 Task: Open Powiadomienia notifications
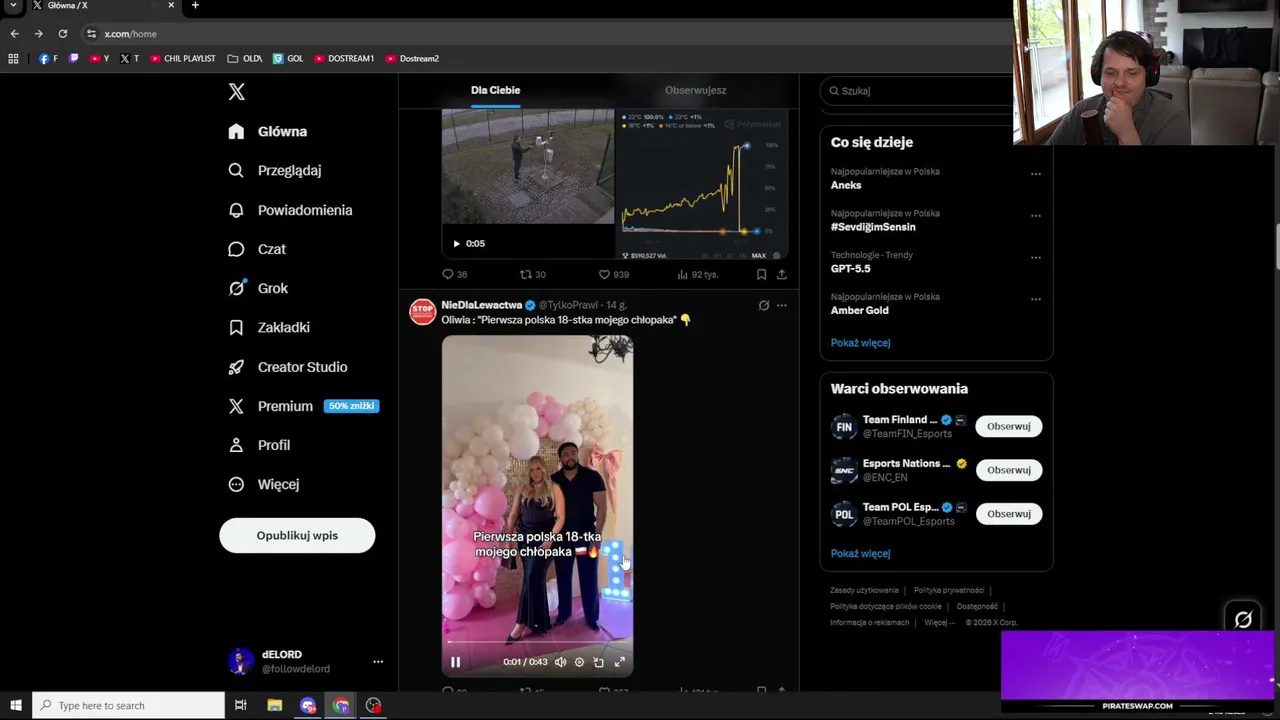coord(290,210)
